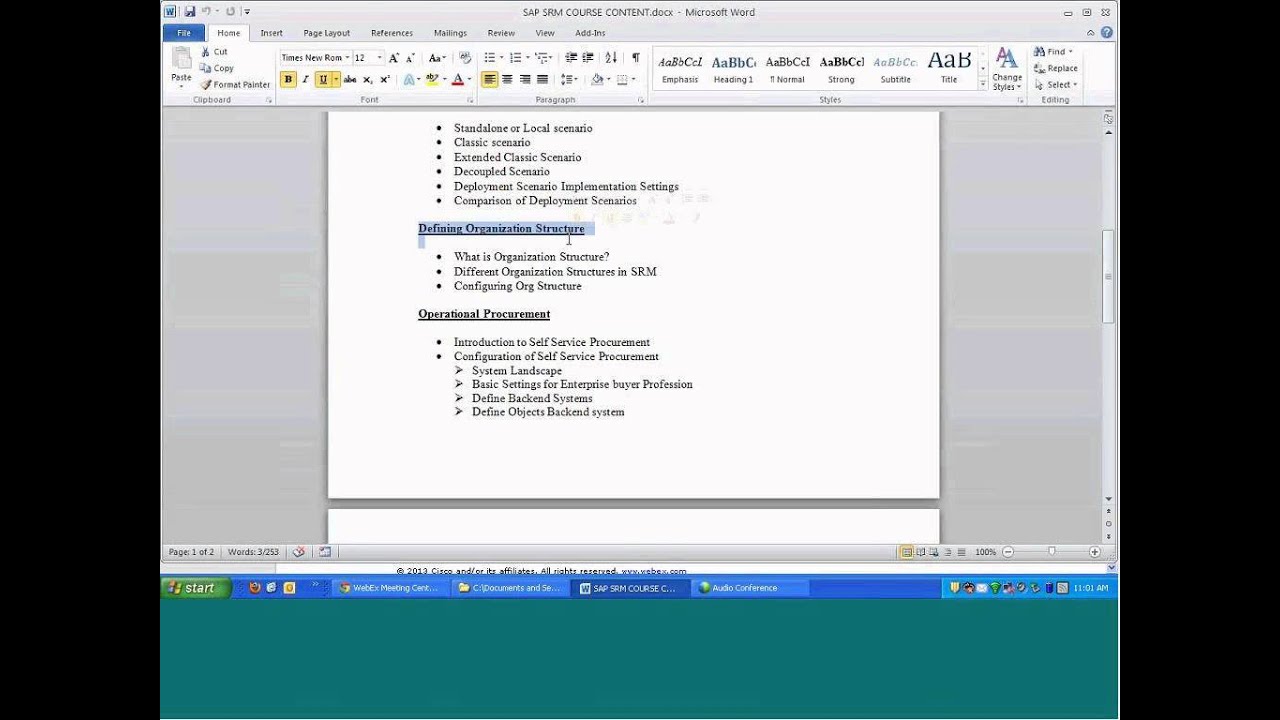Apply strikethrough to the selection

[x=350, y=80]
